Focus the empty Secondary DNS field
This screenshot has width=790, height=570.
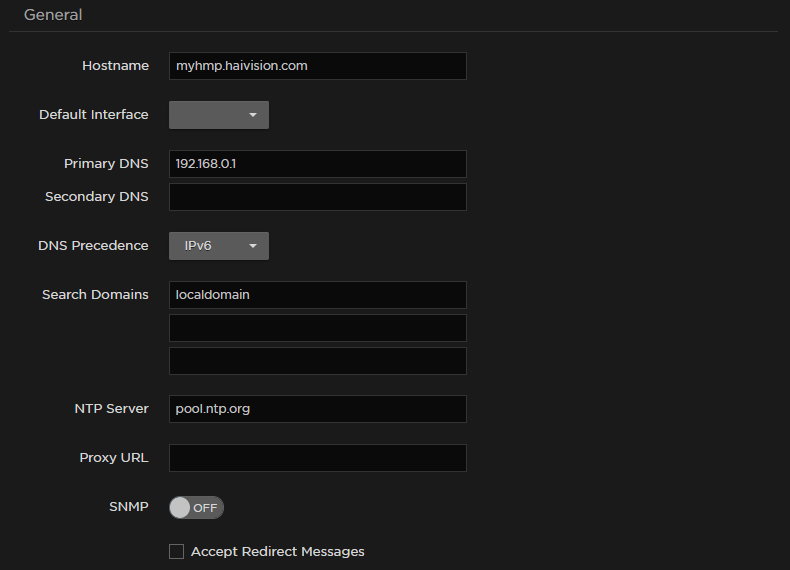[317, 197]
